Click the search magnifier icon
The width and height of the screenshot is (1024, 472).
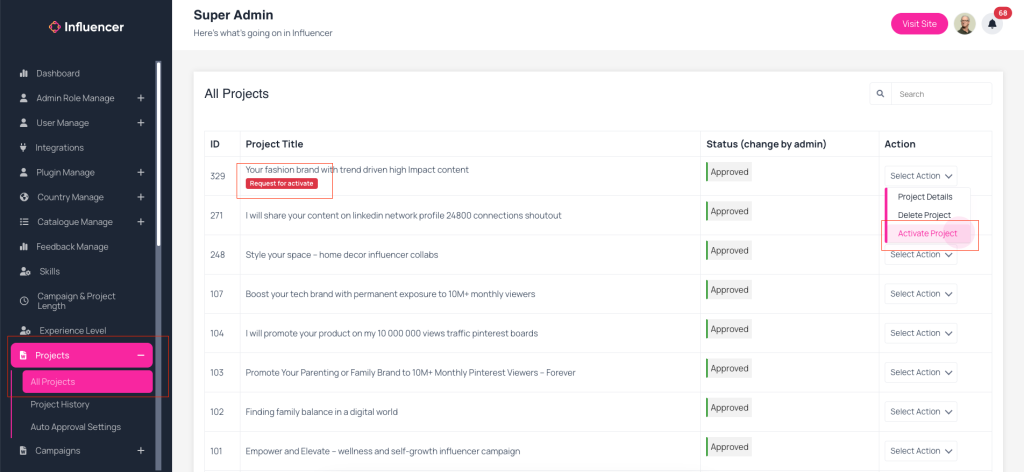[x=880, y=93]
